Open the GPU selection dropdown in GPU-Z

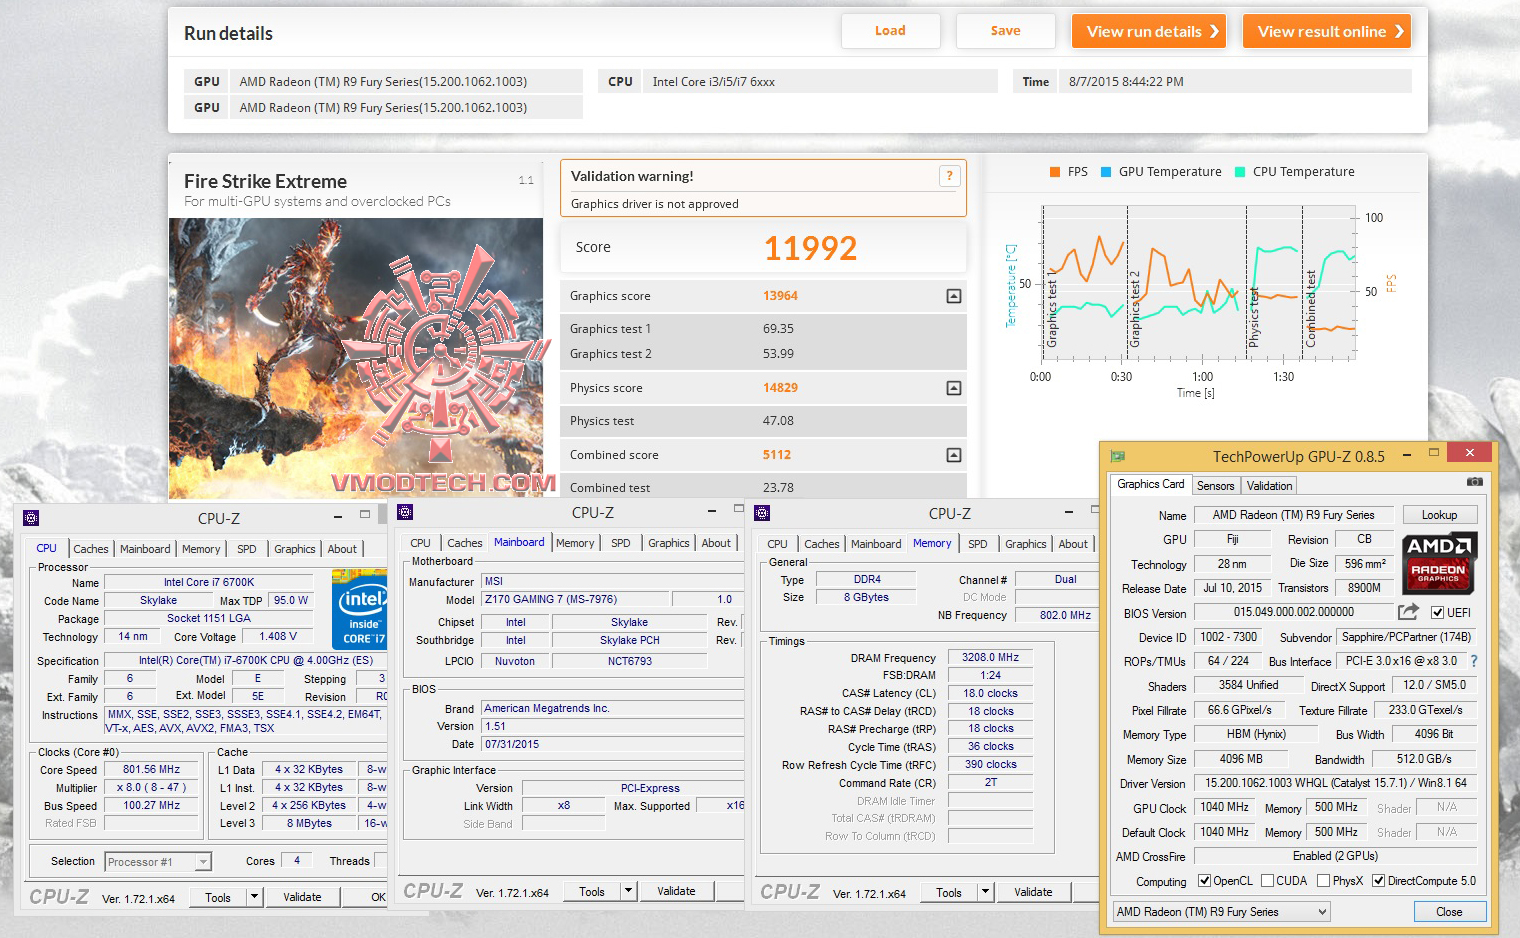[x=1222, y=912]
